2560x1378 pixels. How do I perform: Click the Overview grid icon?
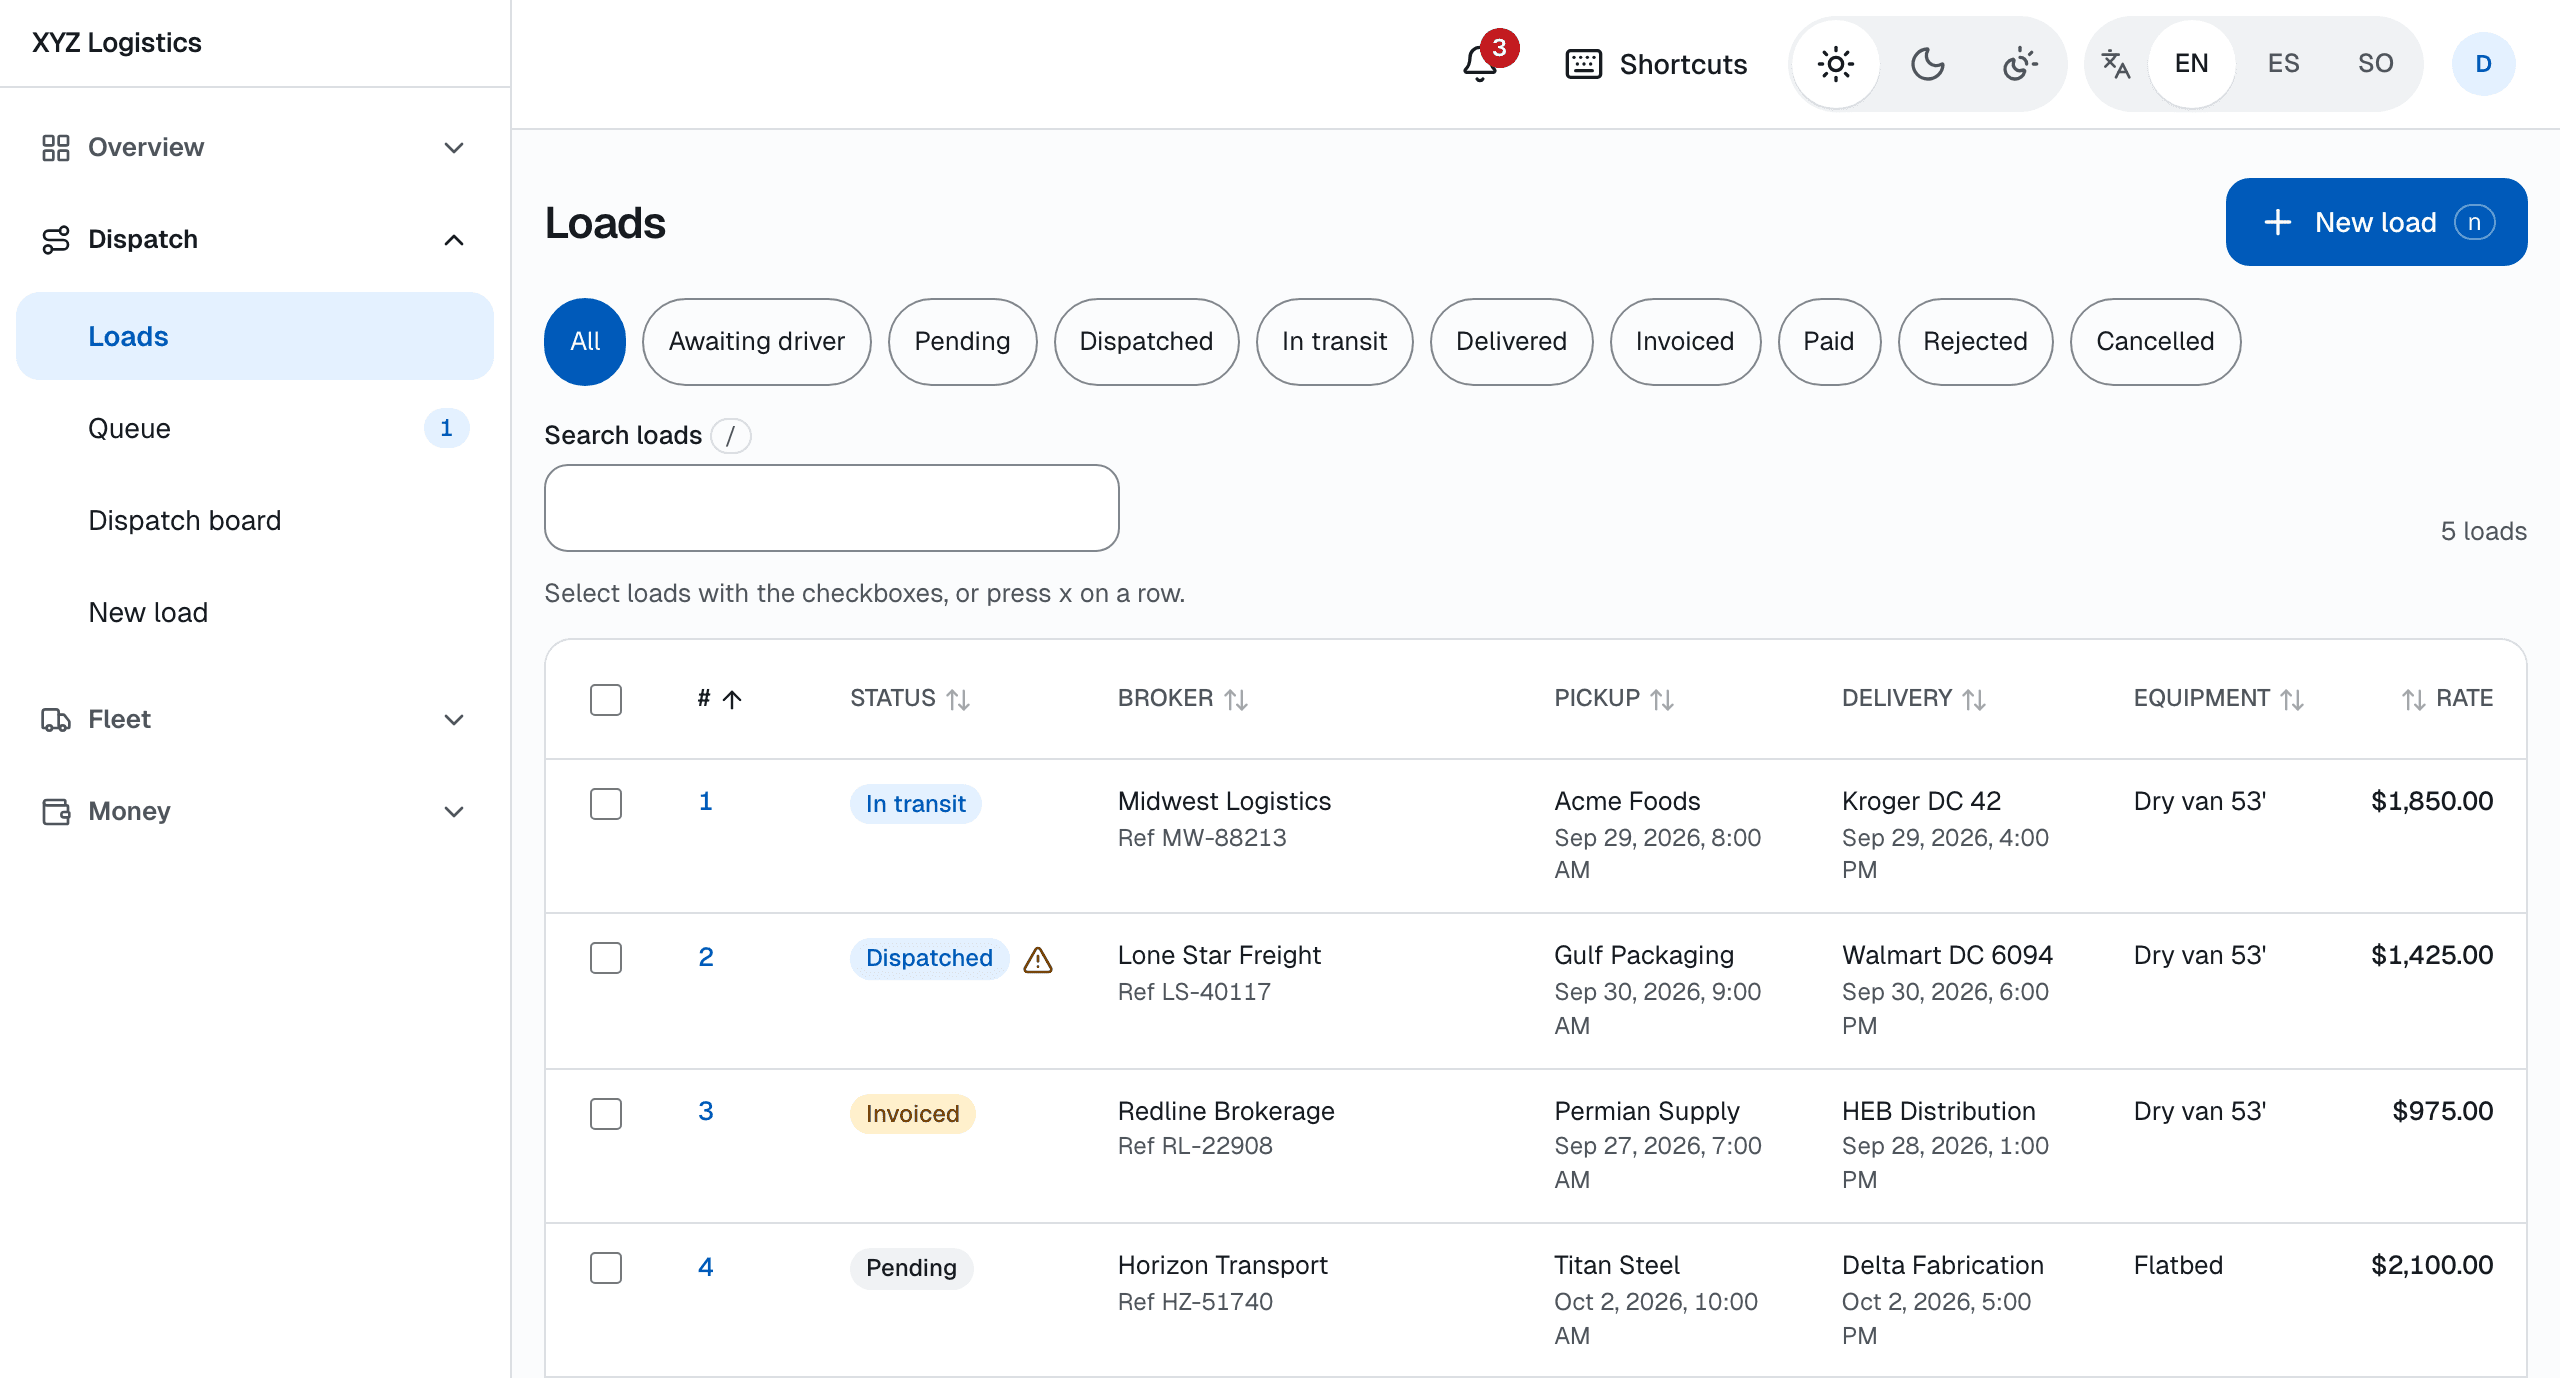56,148
